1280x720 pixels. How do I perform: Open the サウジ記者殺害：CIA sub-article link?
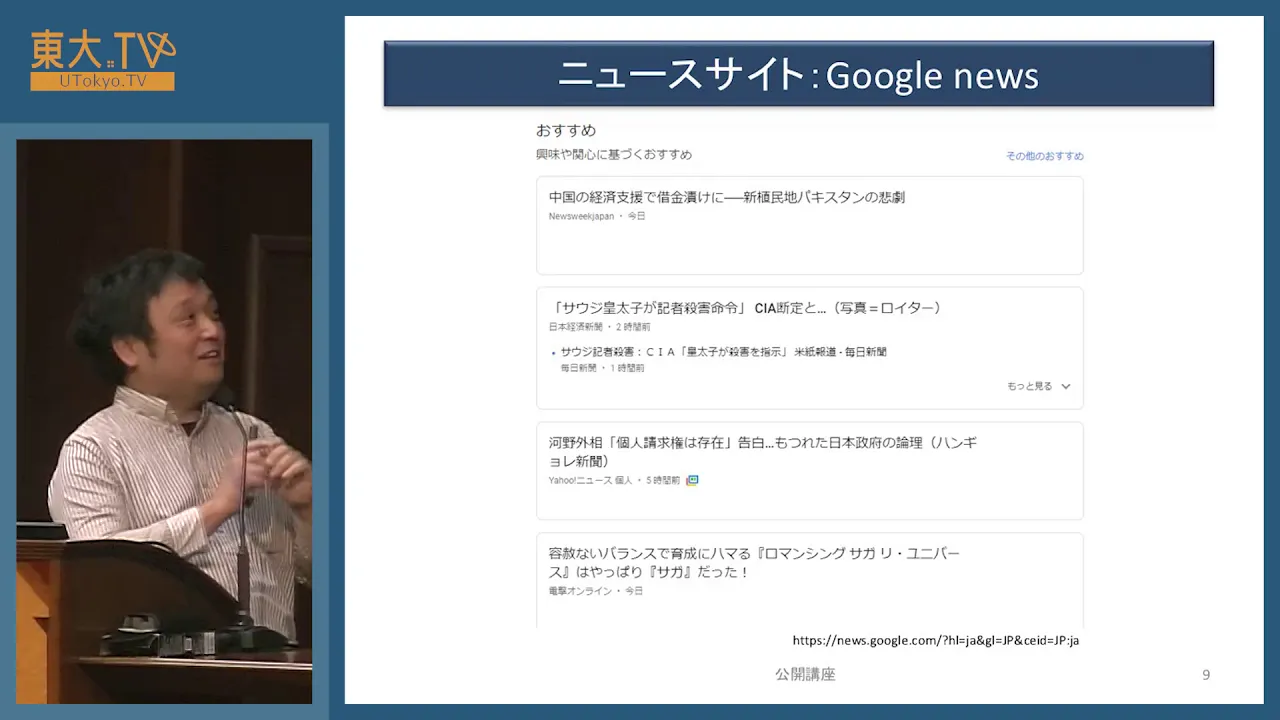(723, 352)
